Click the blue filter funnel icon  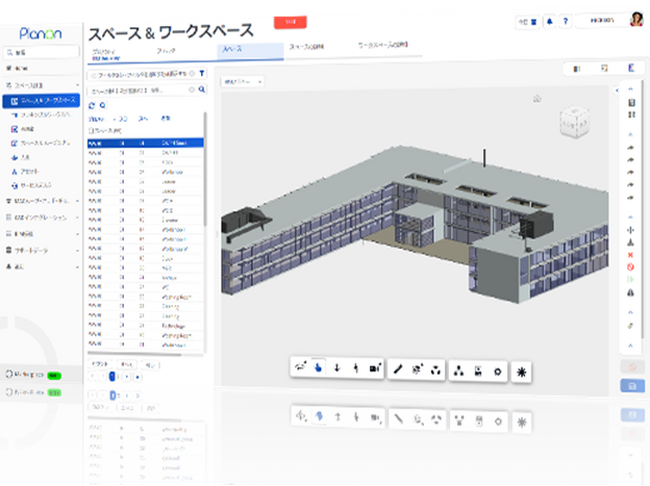coord(201,73)
